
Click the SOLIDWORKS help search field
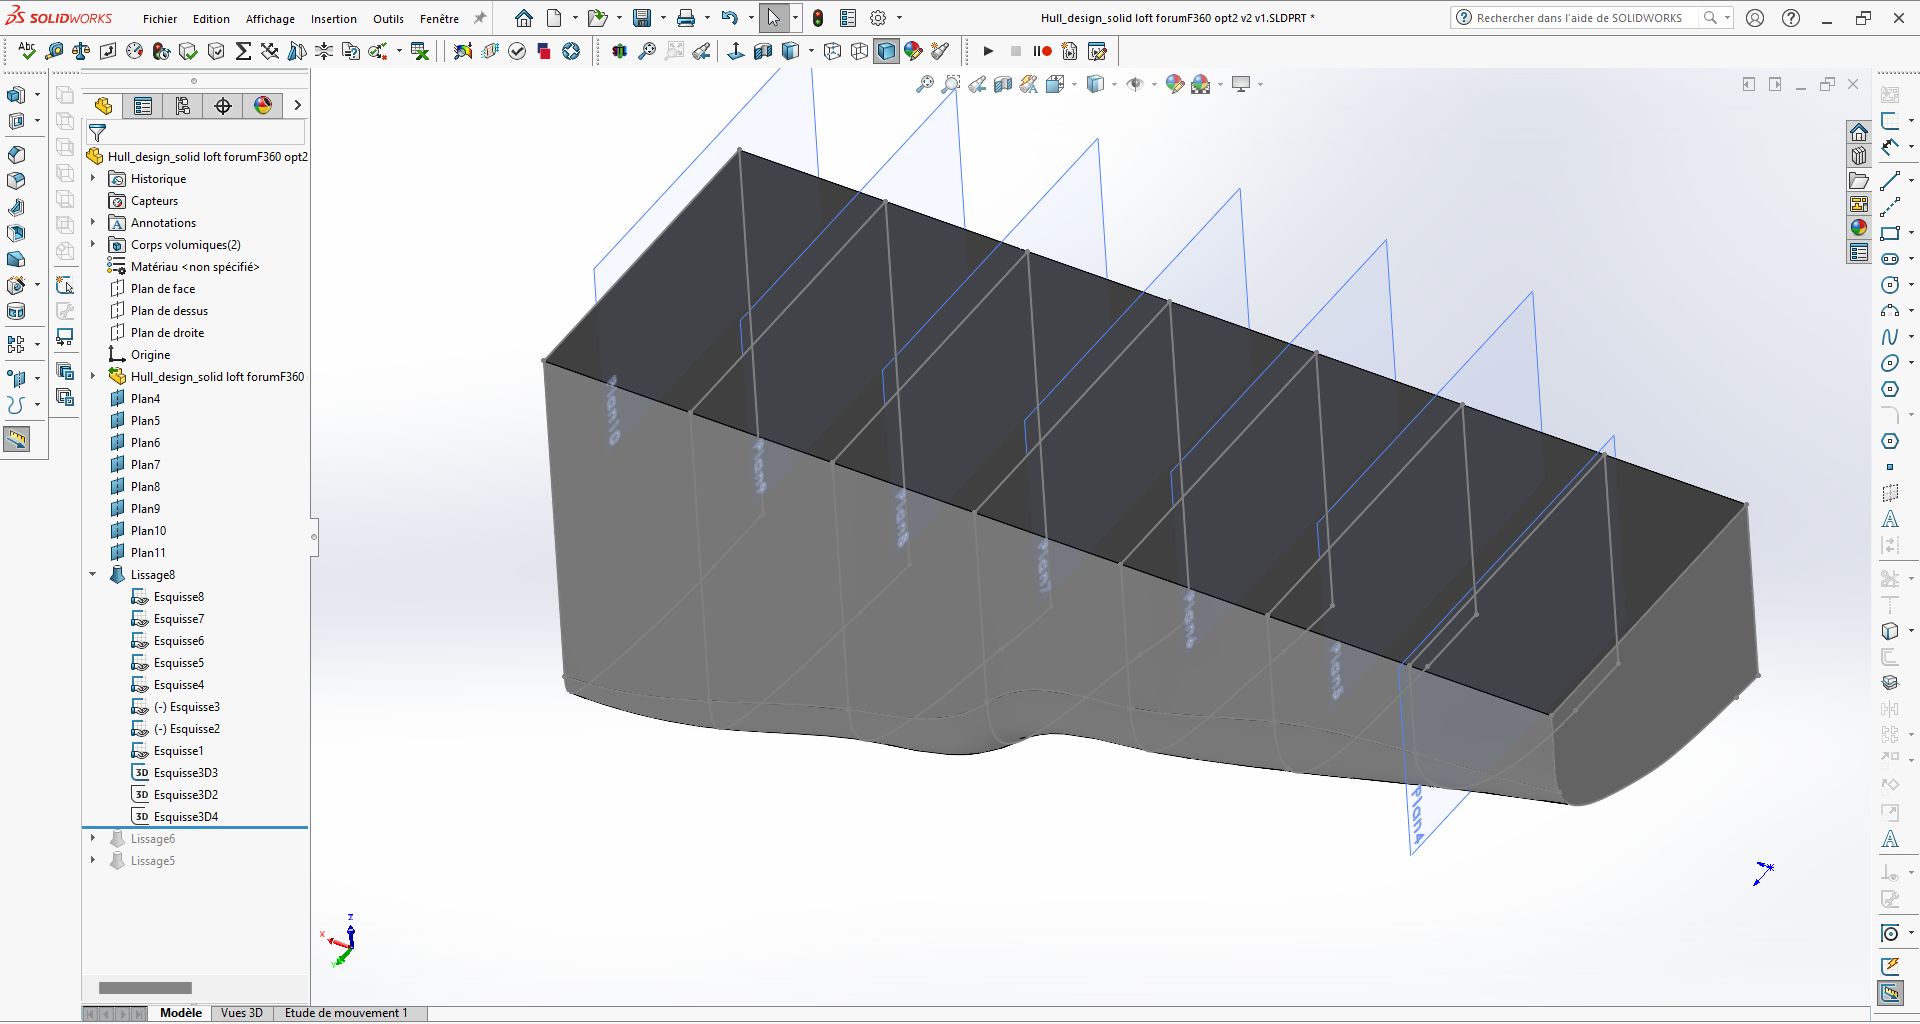tap(1578, 18)
